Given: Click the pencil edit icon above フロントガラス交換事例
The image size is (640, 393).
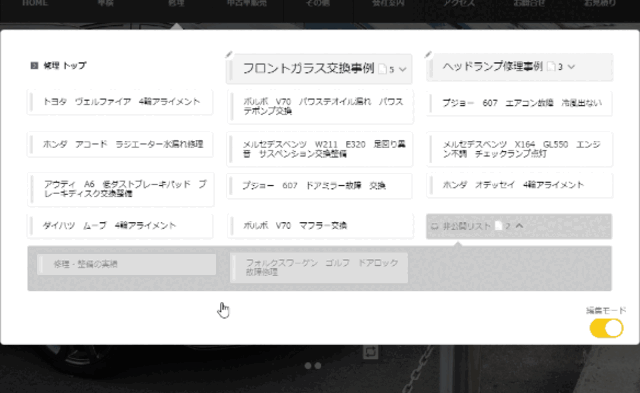Looking at the screenshot, I should coord(229,55).
